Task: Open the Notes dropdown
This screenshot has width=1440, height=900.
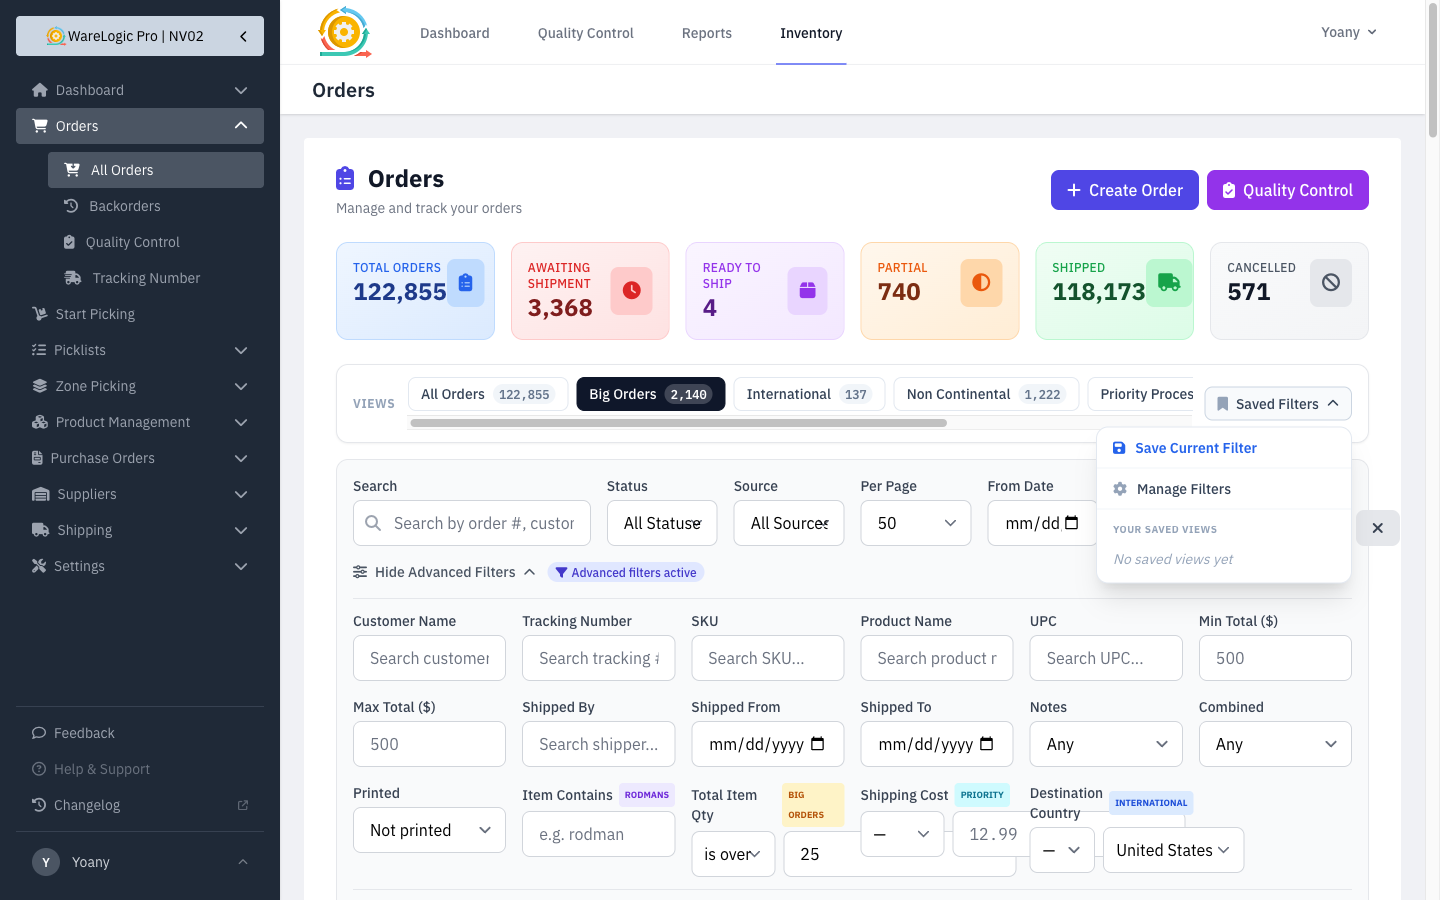Action: pyautogui.click(x=1106, y=744)
